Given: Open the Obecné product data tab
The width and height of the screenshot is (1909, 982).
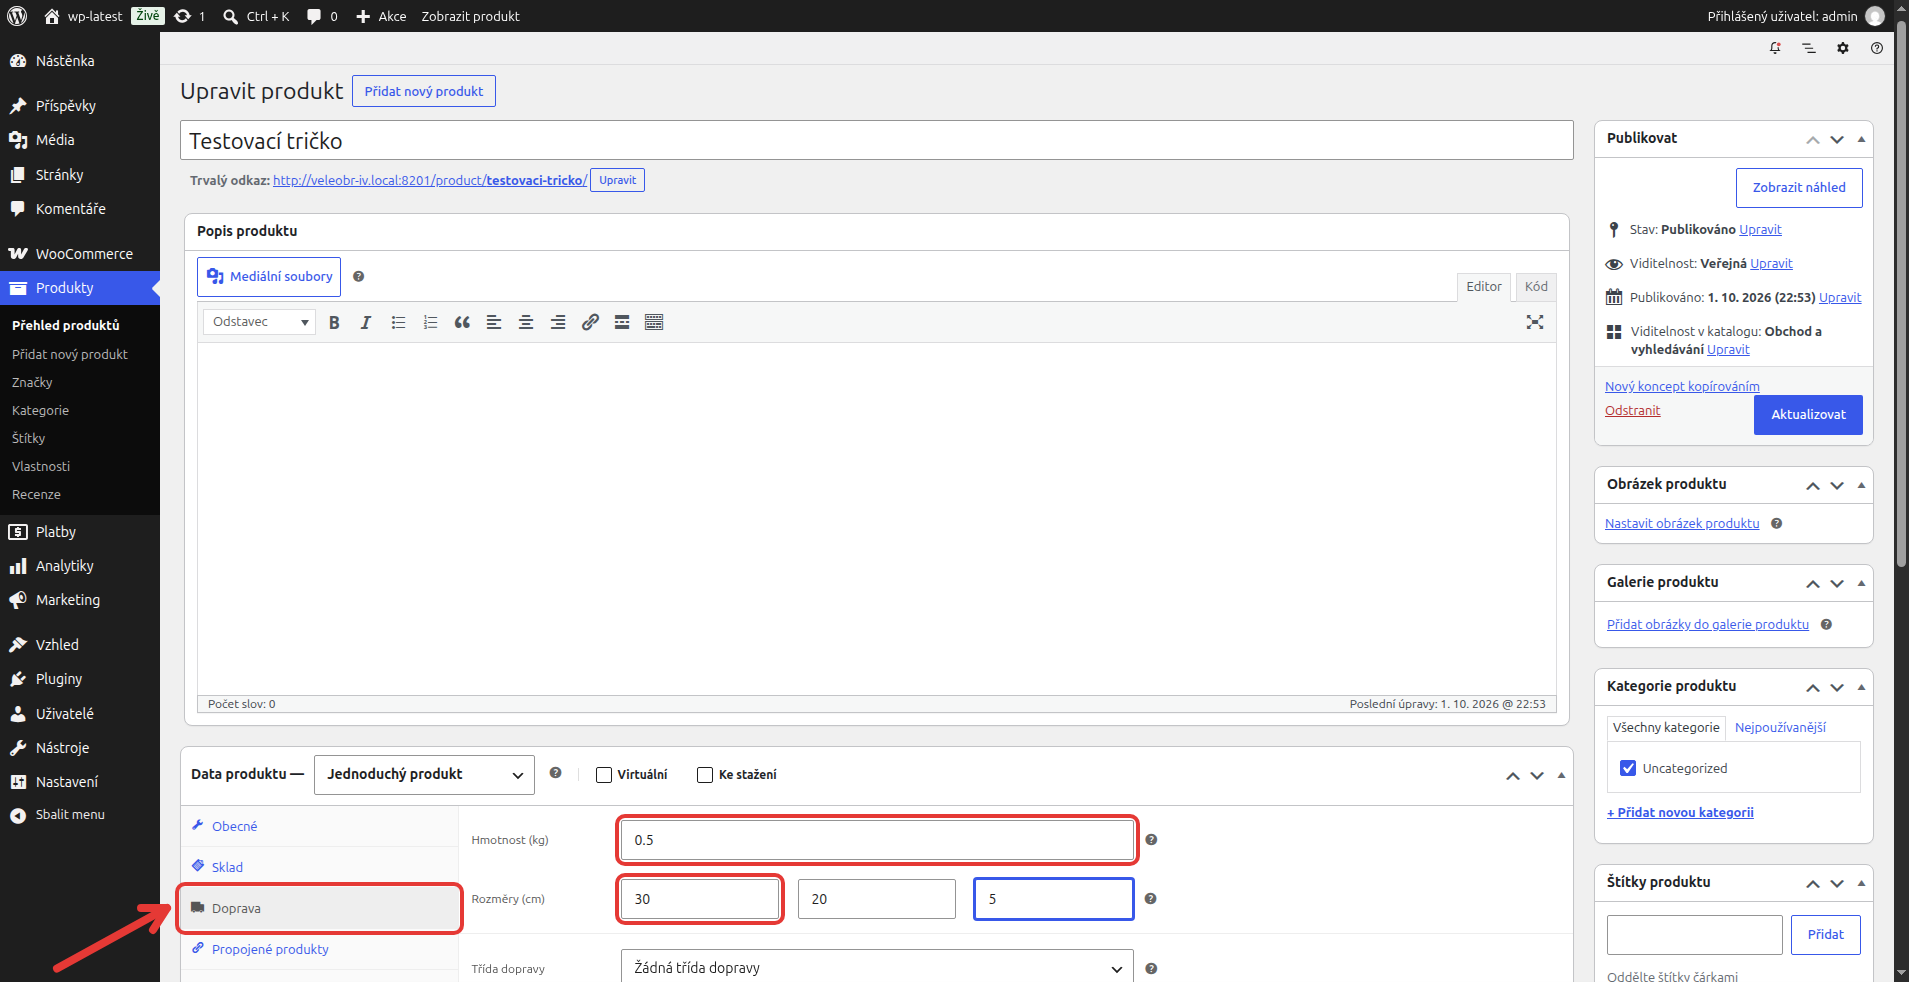Looking at the screenshot, I should tap(319, 826).
